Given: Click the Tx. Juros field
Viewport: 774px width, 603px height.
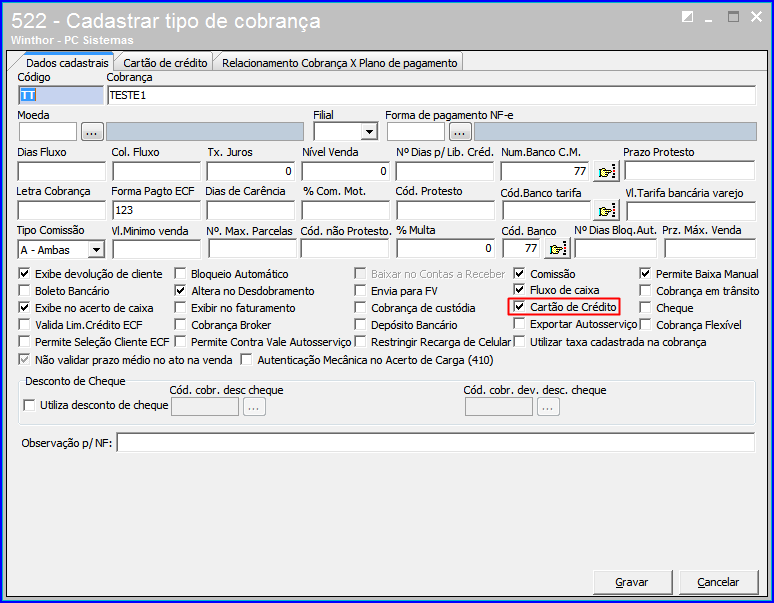Looking at the screenshot, I should click(250, 171).
